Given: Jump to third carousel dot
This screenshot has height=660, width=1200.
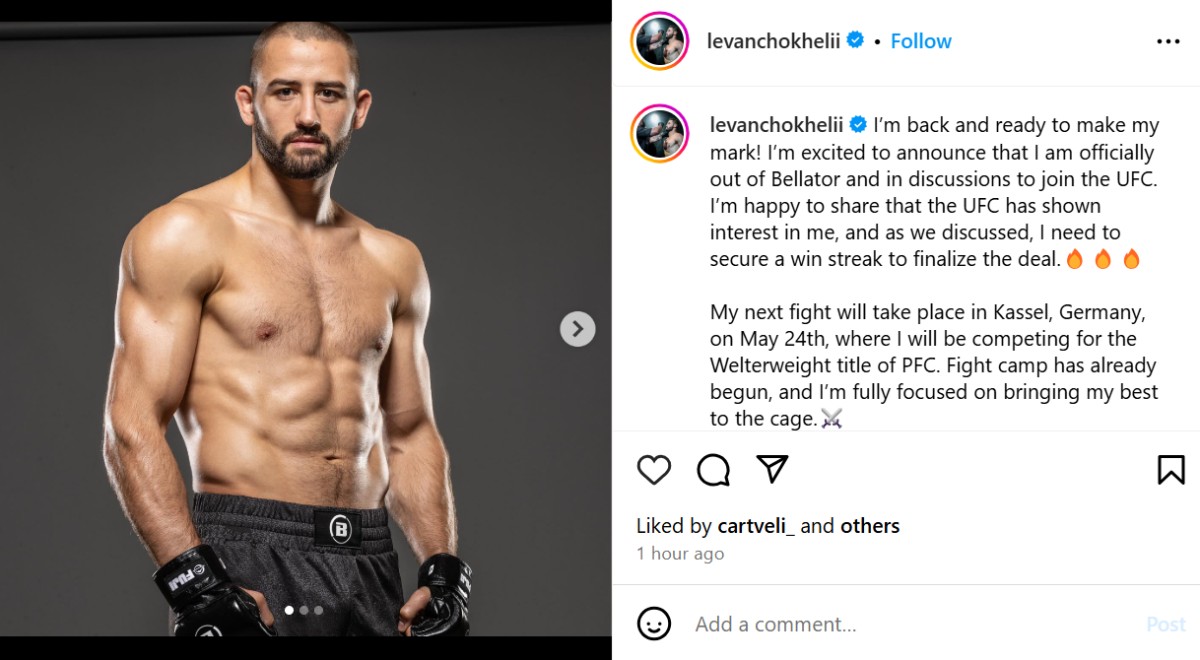Looking at the screenshot, I should [319, 610].
